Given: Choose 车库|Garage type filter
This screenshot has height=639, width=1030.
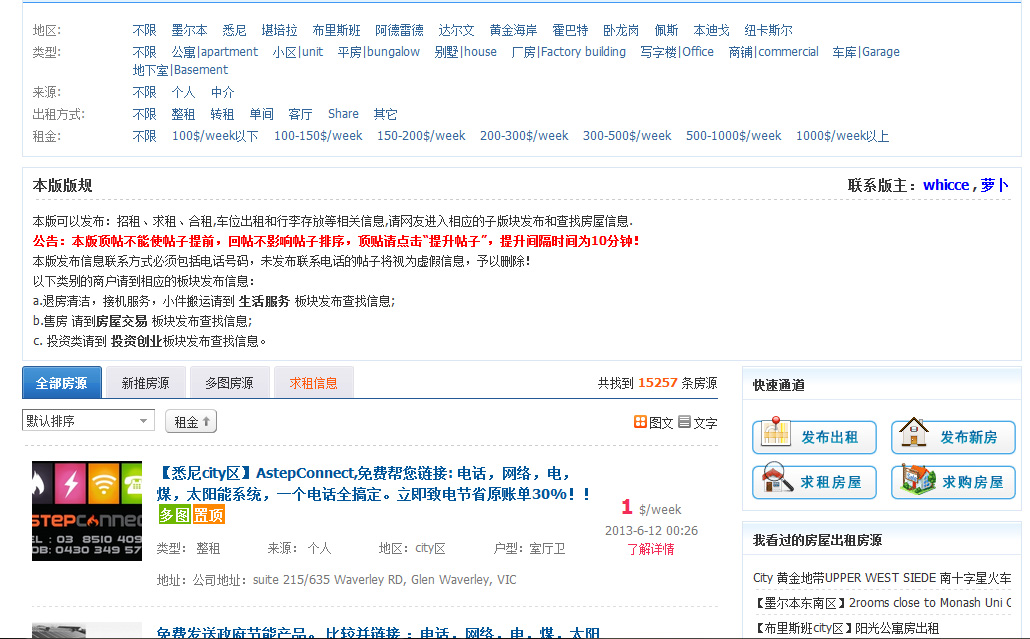Looking at the screenshot, I should 866,52.
